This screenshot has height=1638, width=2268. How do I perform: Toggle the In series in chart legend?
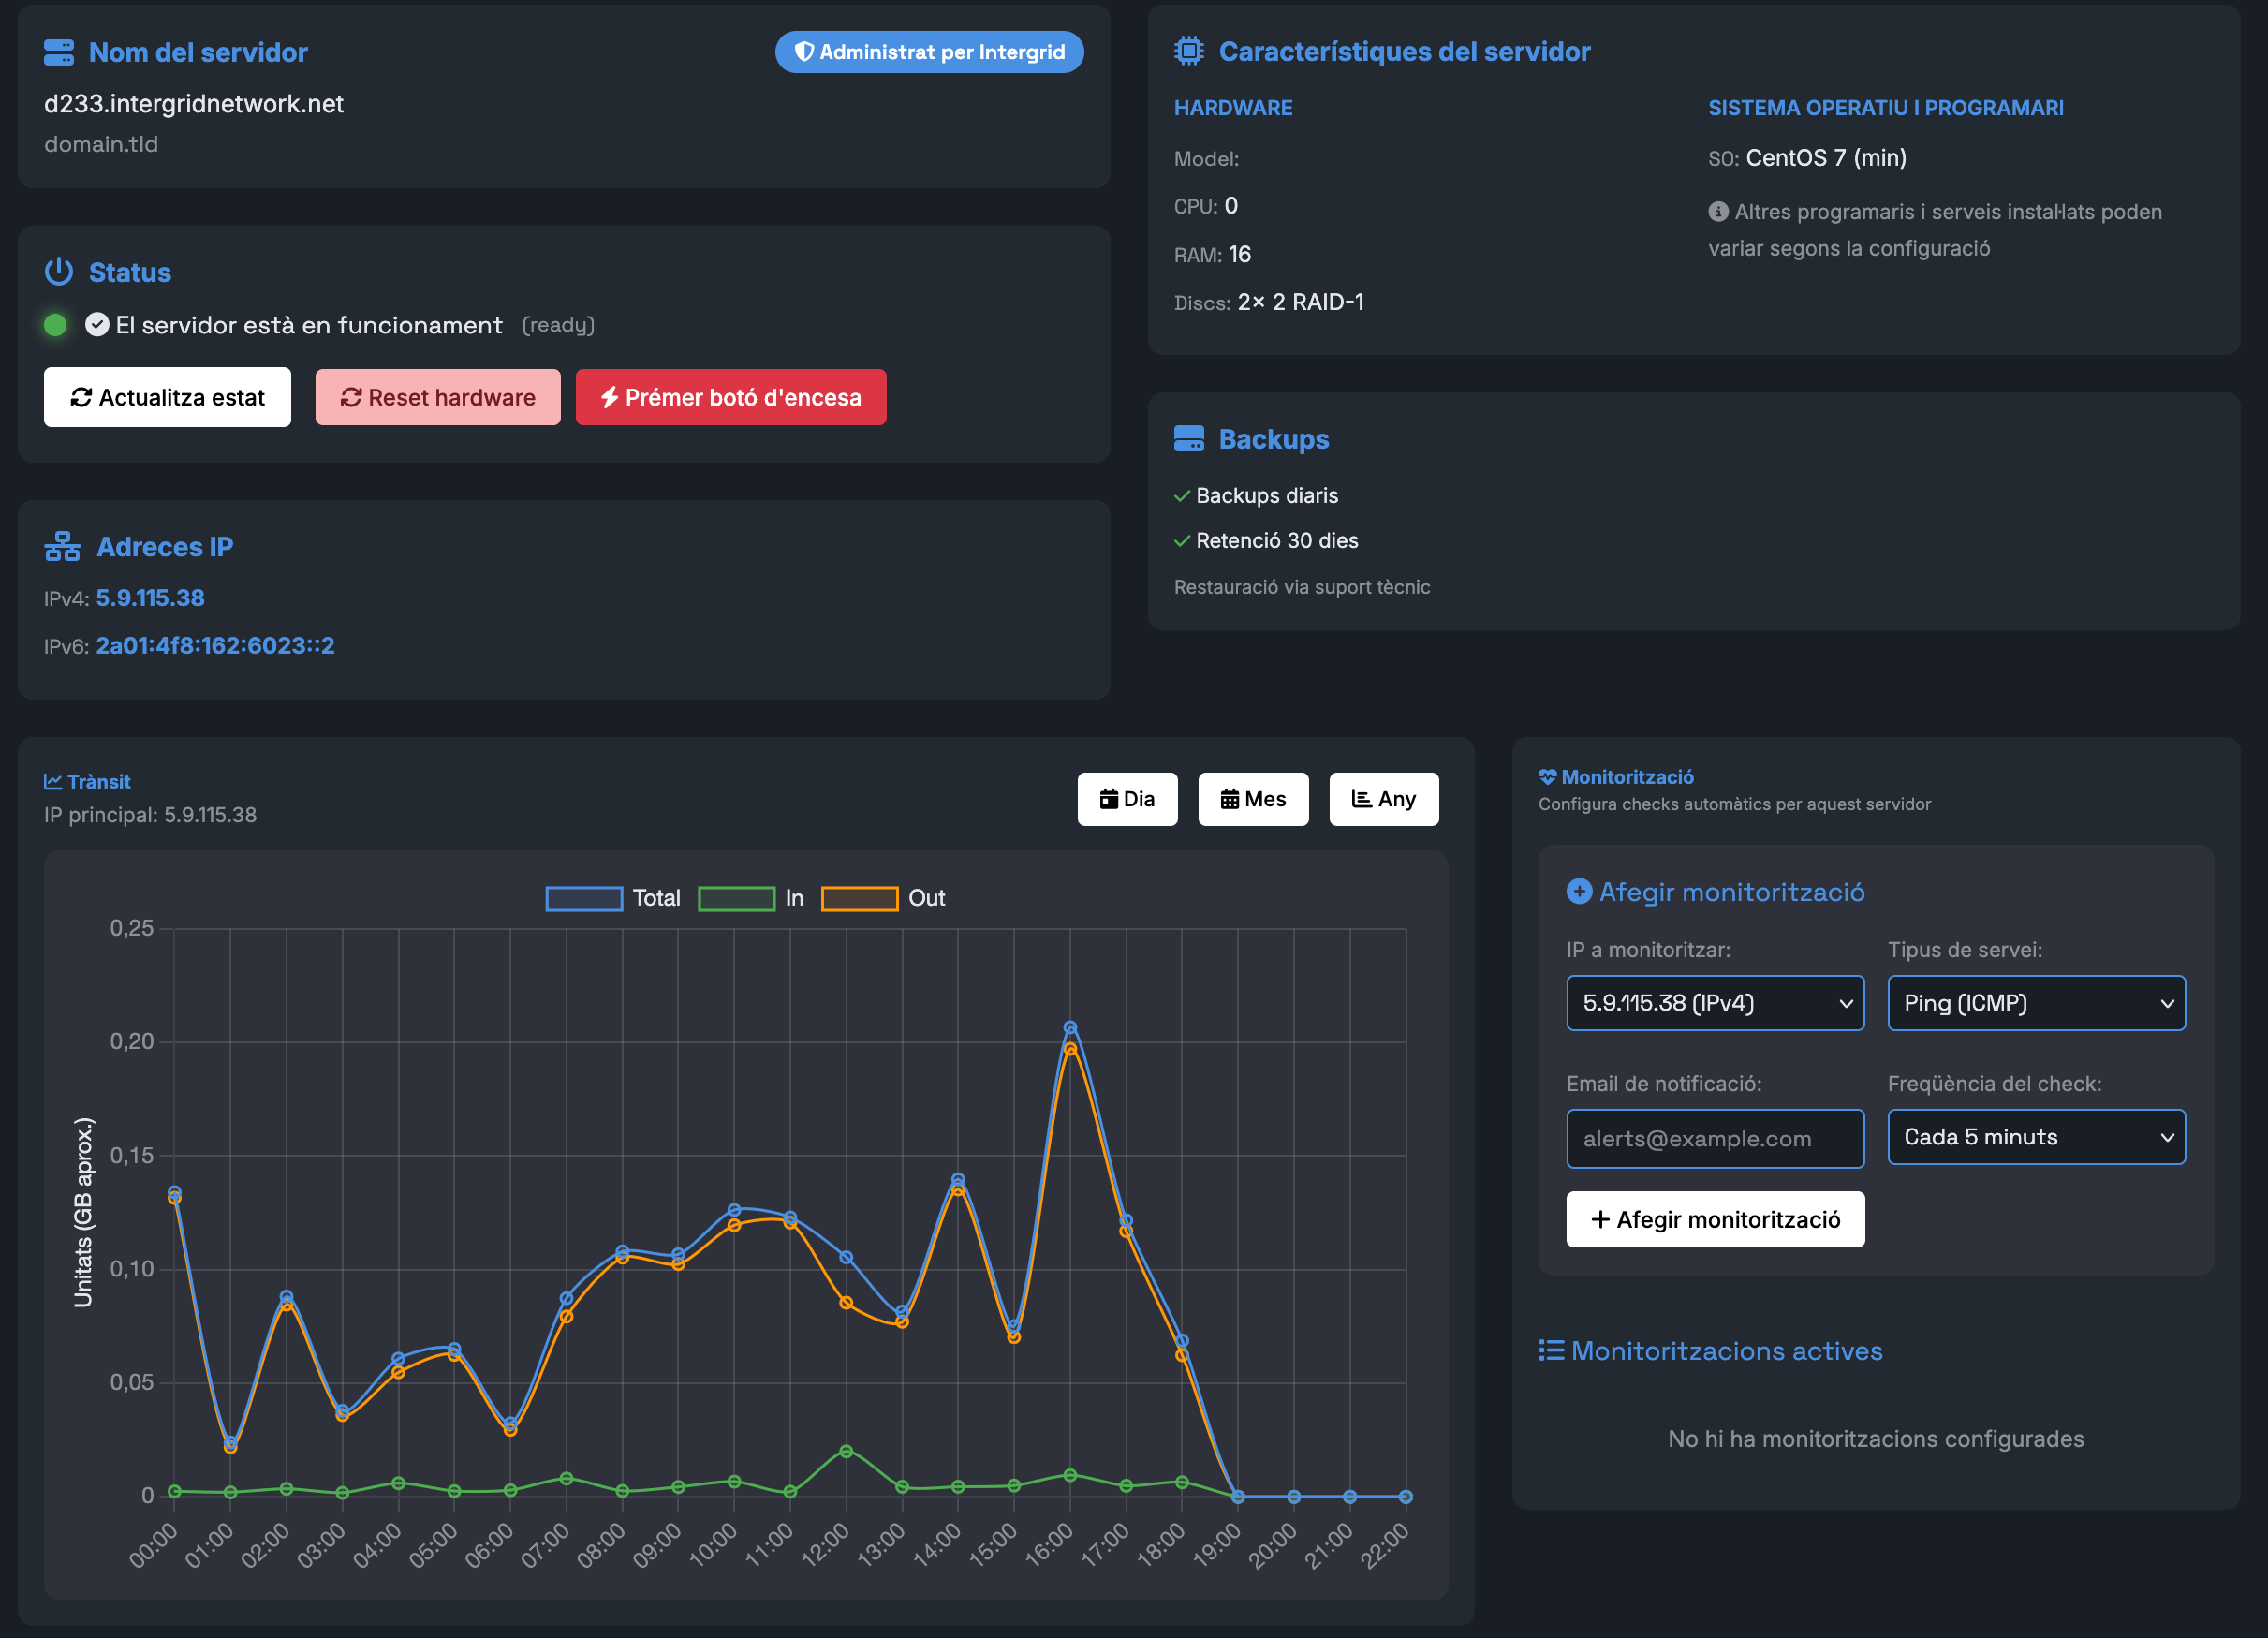(750, 898)
